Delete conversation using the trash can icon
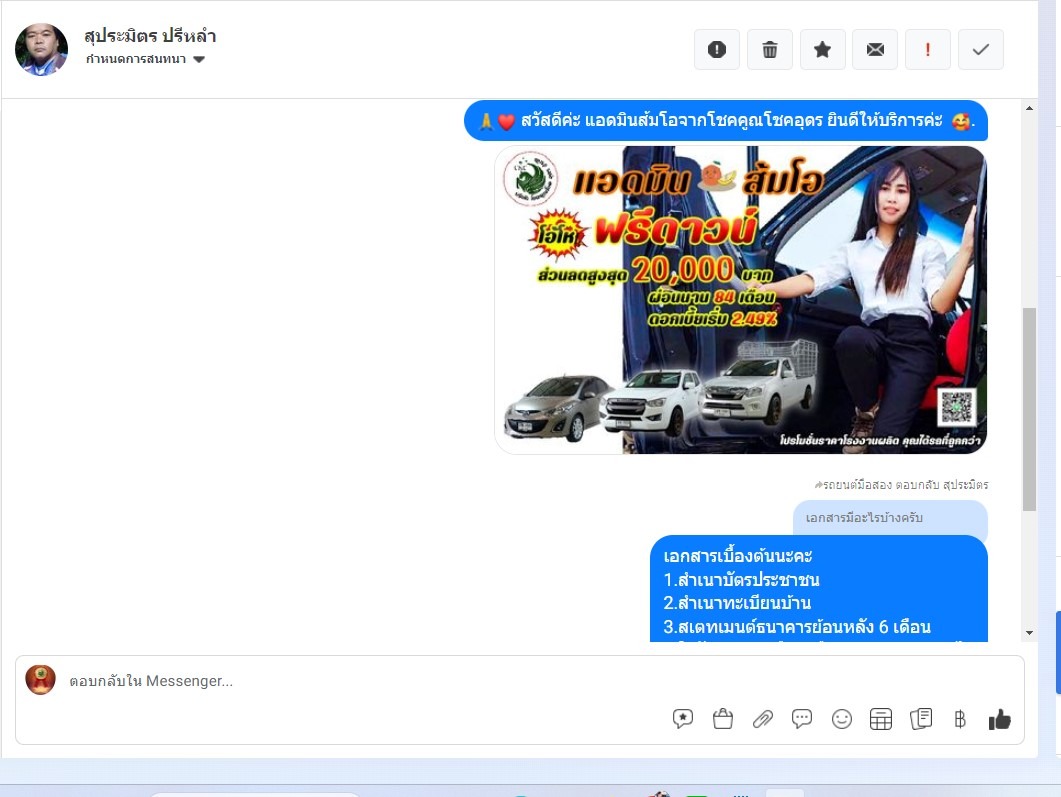Image resolution: width=1061 pixels, height=797 pixels. 770,50
